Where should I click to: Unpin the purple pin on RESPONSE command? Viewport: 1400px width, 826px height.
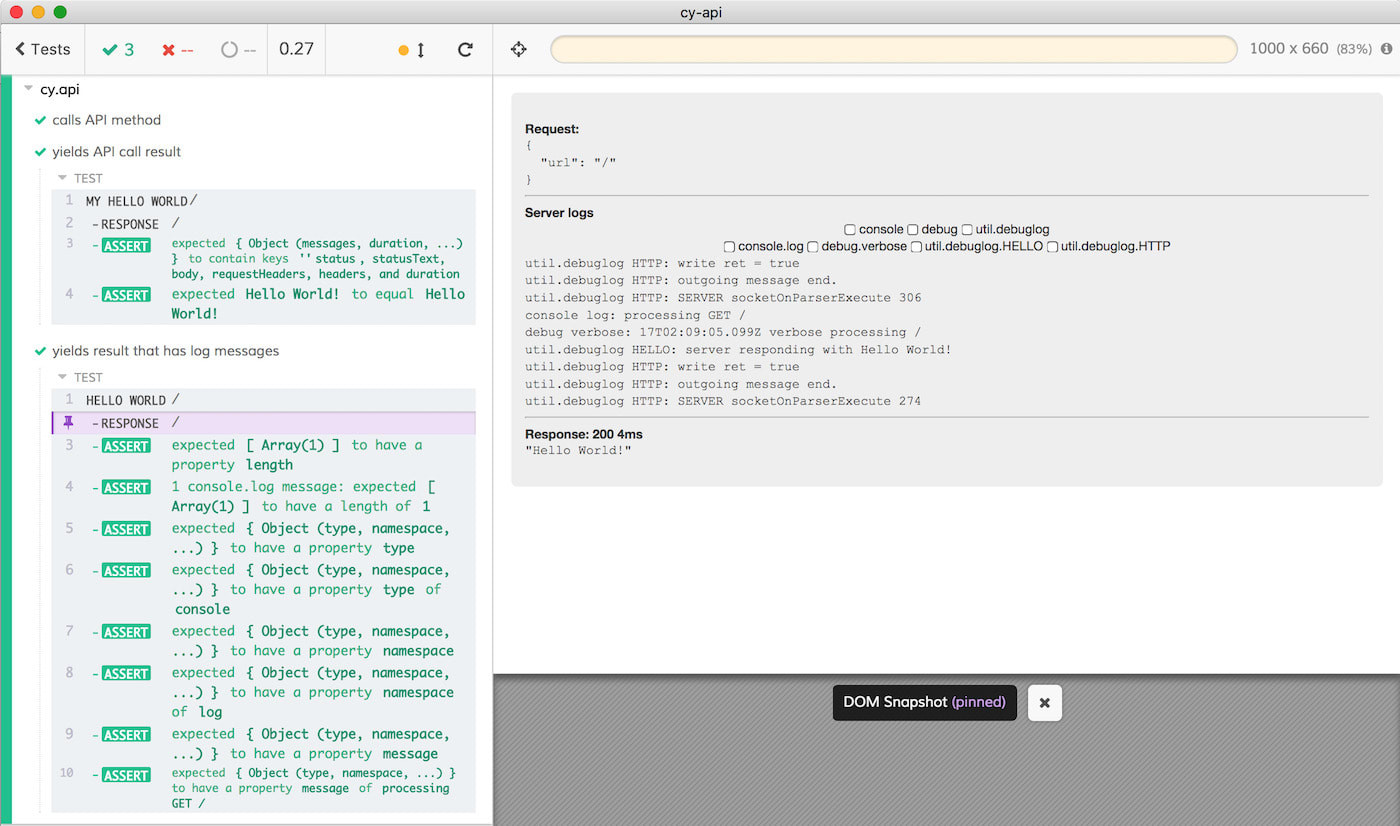point(68,423)
